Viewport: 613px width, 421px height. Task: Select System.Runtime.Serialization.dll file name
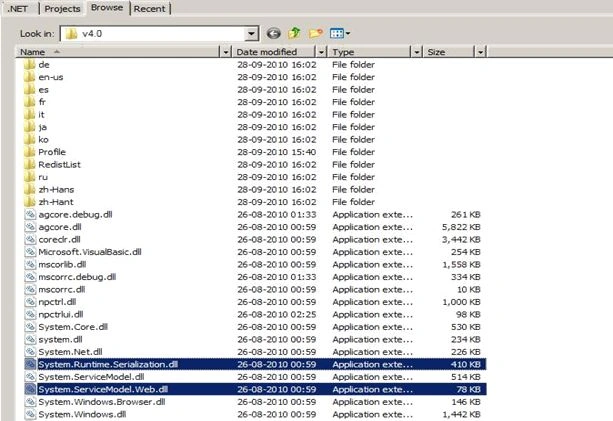point(108,365)
